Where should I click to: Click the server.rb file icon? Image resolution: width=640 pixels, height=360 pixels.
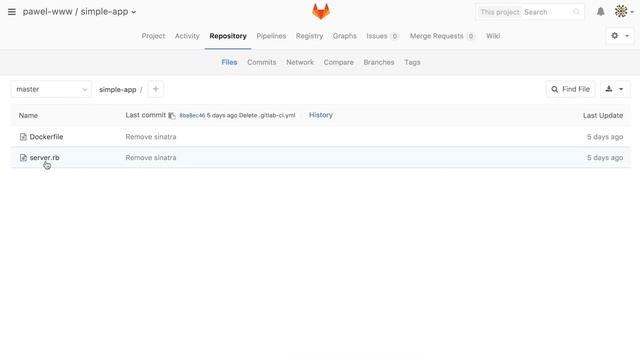(x=23, y=158)
